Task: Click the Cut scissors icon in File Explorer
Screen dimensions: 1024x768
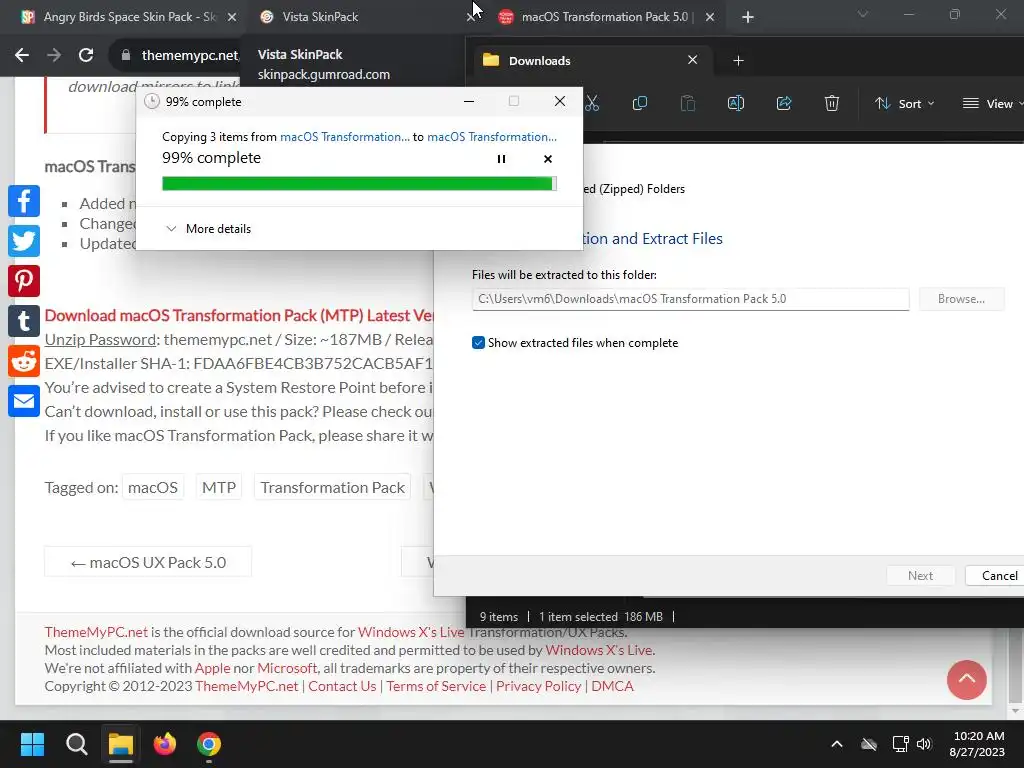Action: click(x=592, y=103)
